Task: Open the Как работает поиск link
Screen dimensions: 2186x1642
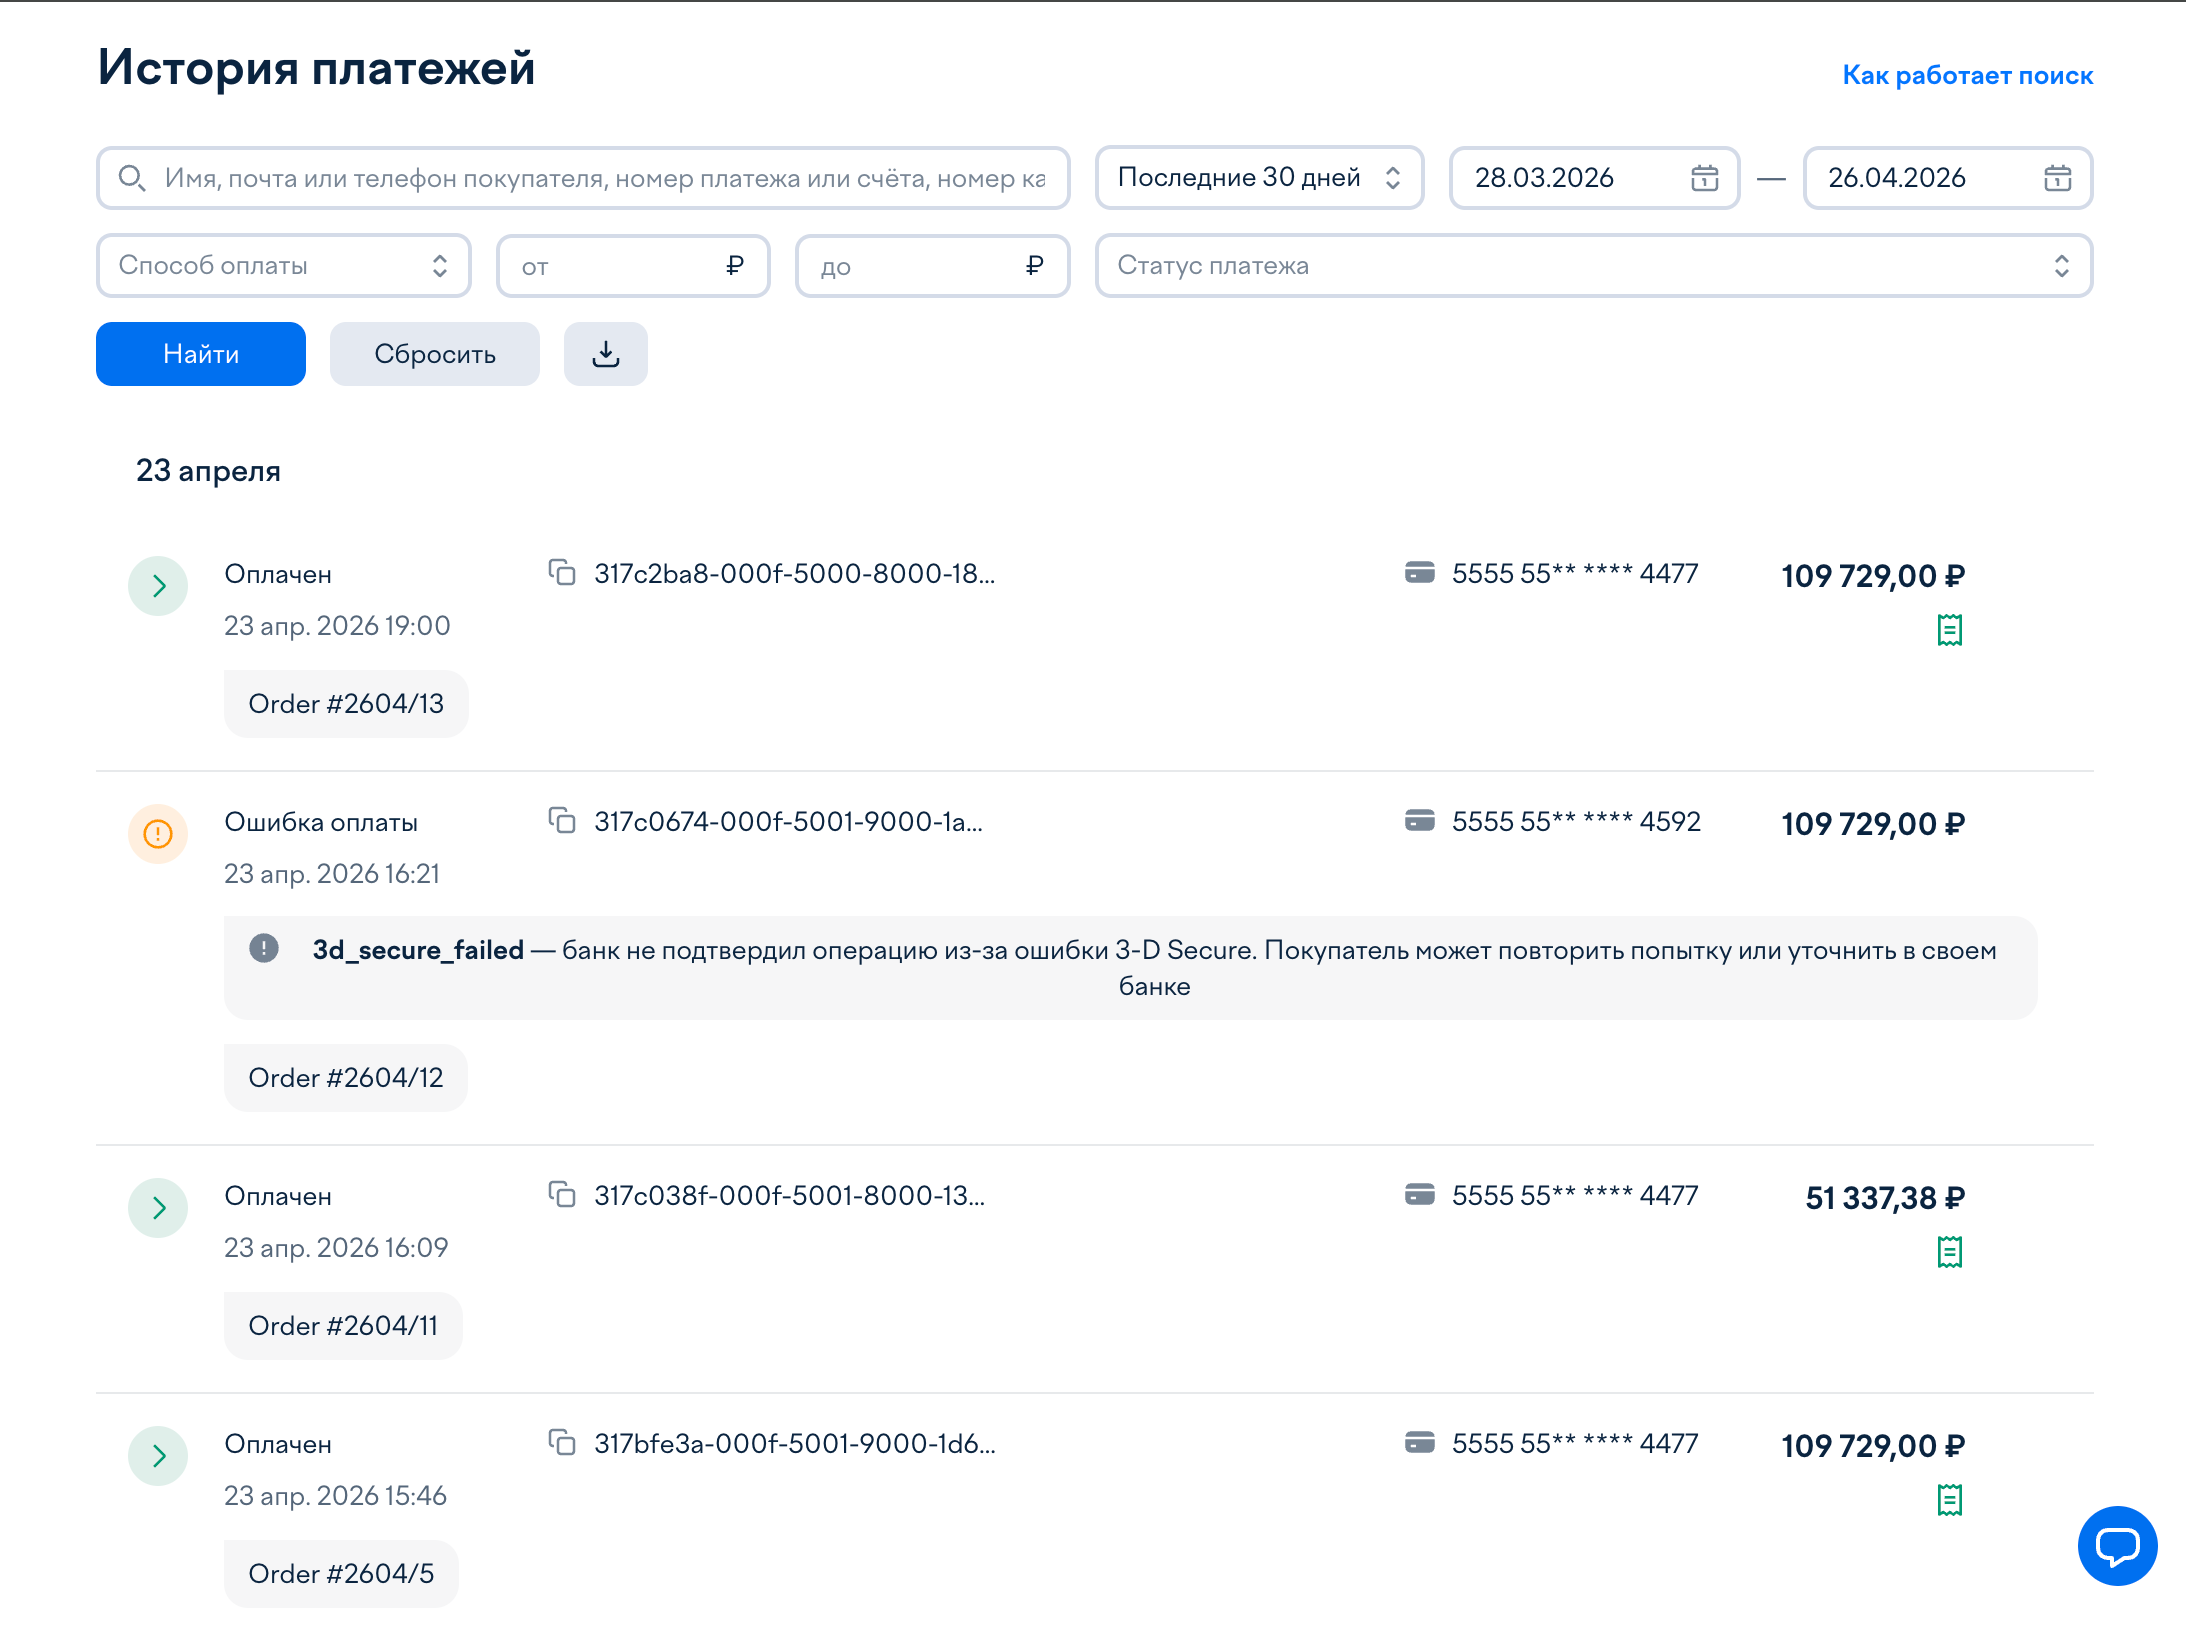Action: tap(1967, 75)
